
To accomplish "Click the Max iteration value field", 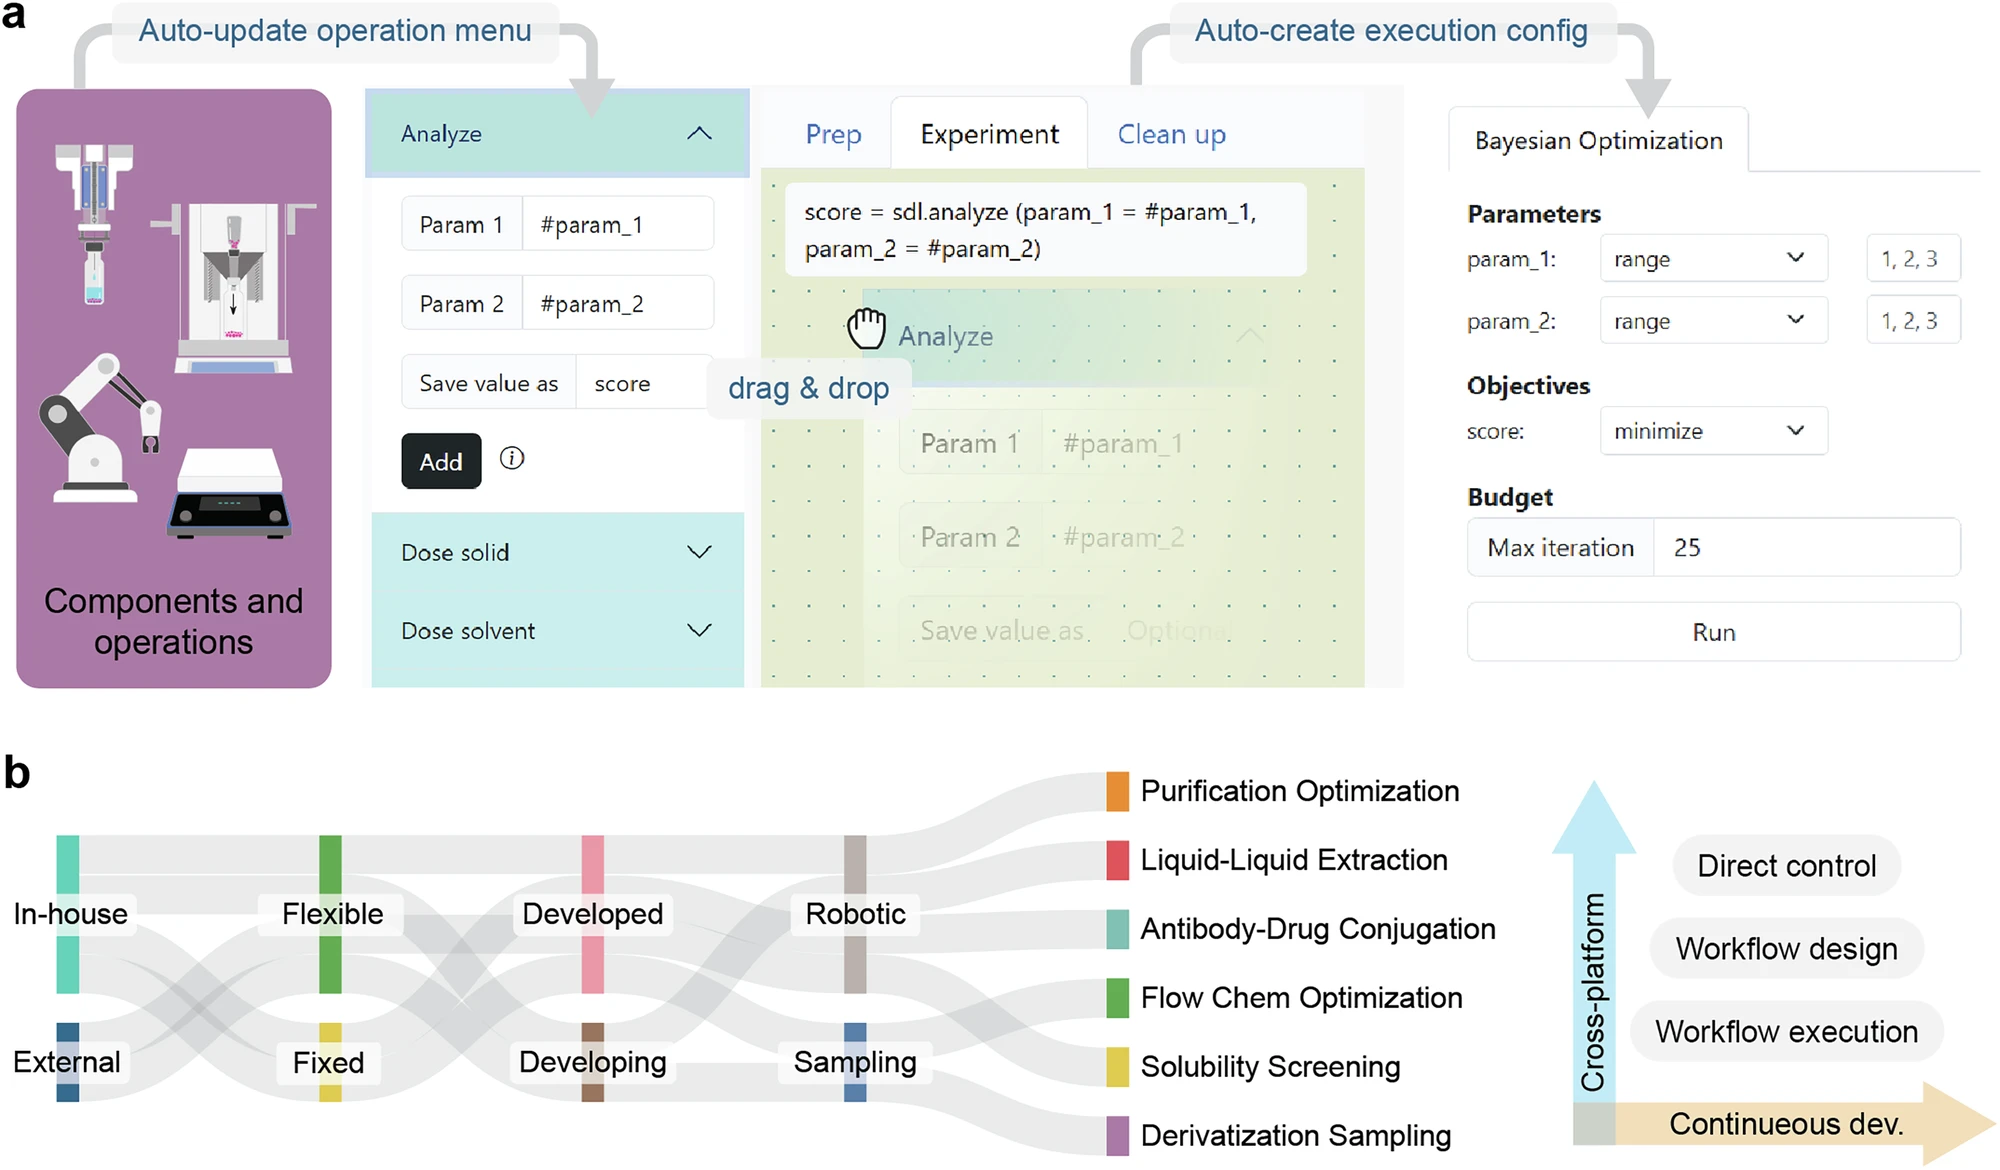I will (x=1806, y=548).
